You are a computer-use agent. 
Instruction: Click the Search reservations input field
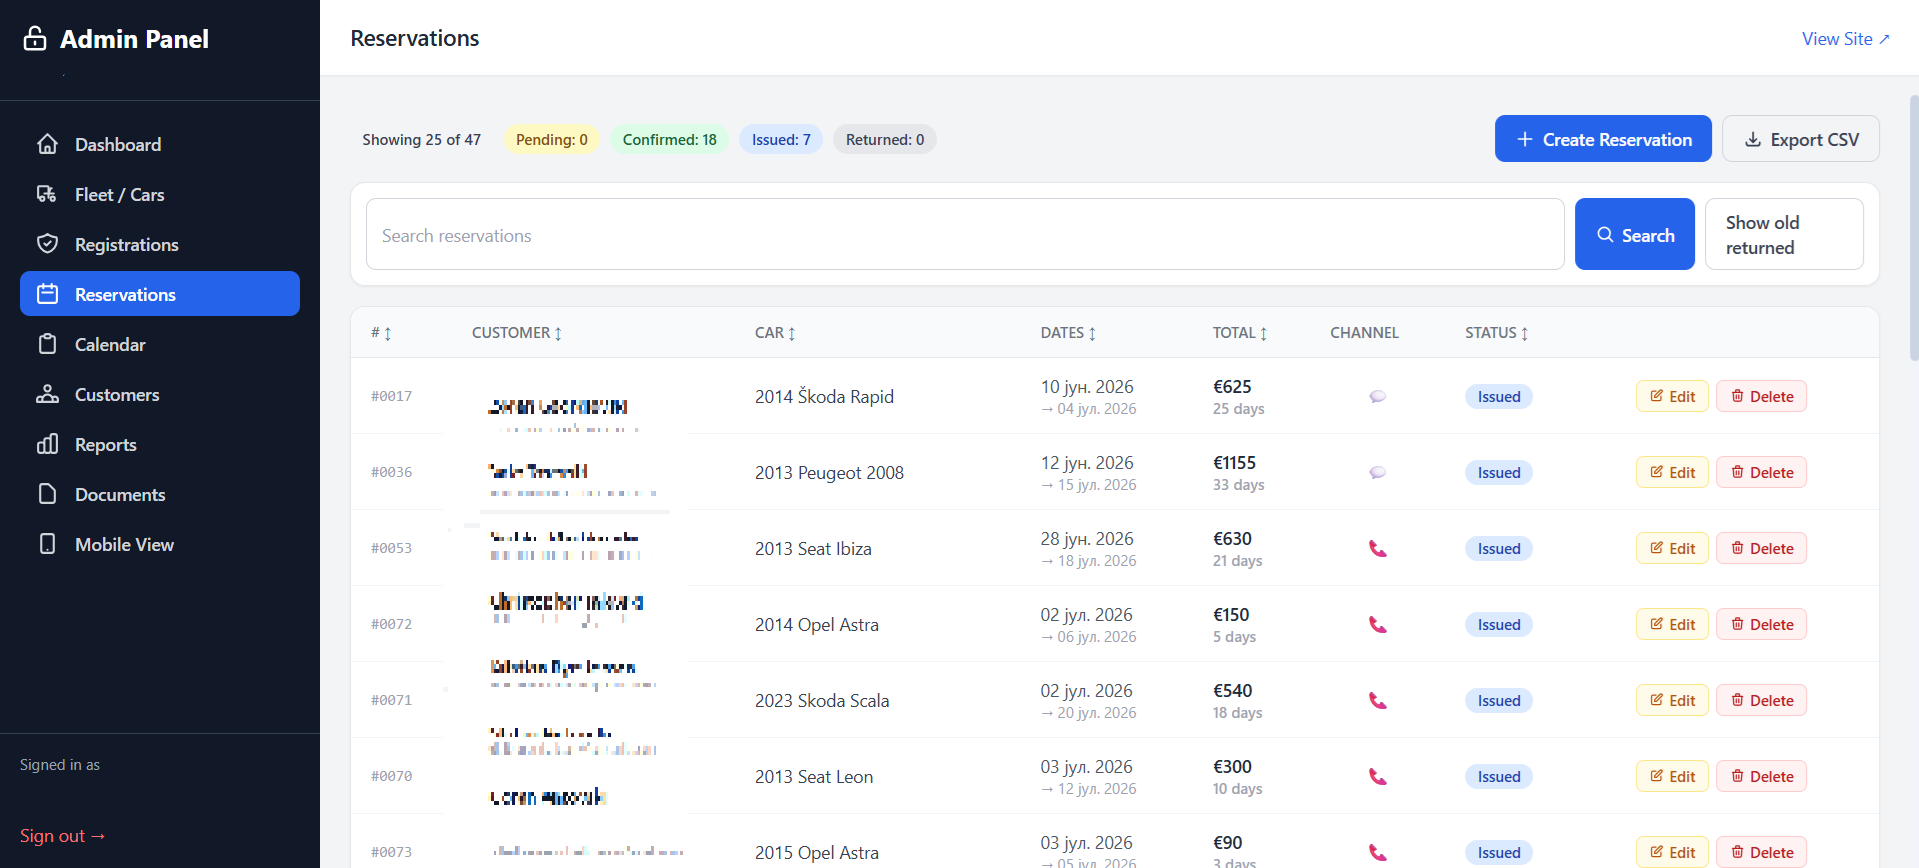click(965, 234)
